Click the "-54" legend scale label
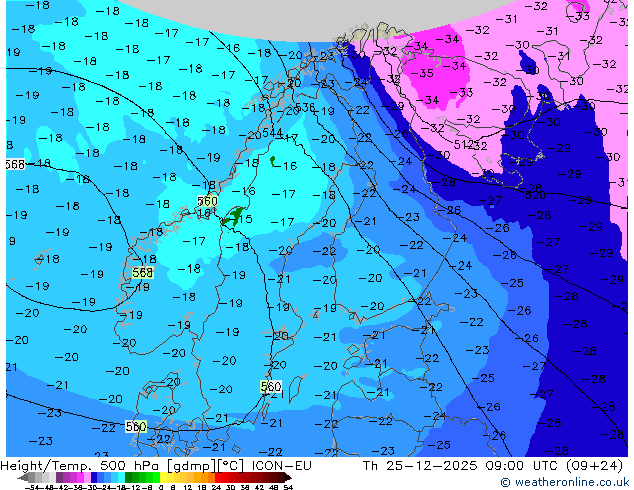Viewport: 634px width, 490px height. point(31,487)
